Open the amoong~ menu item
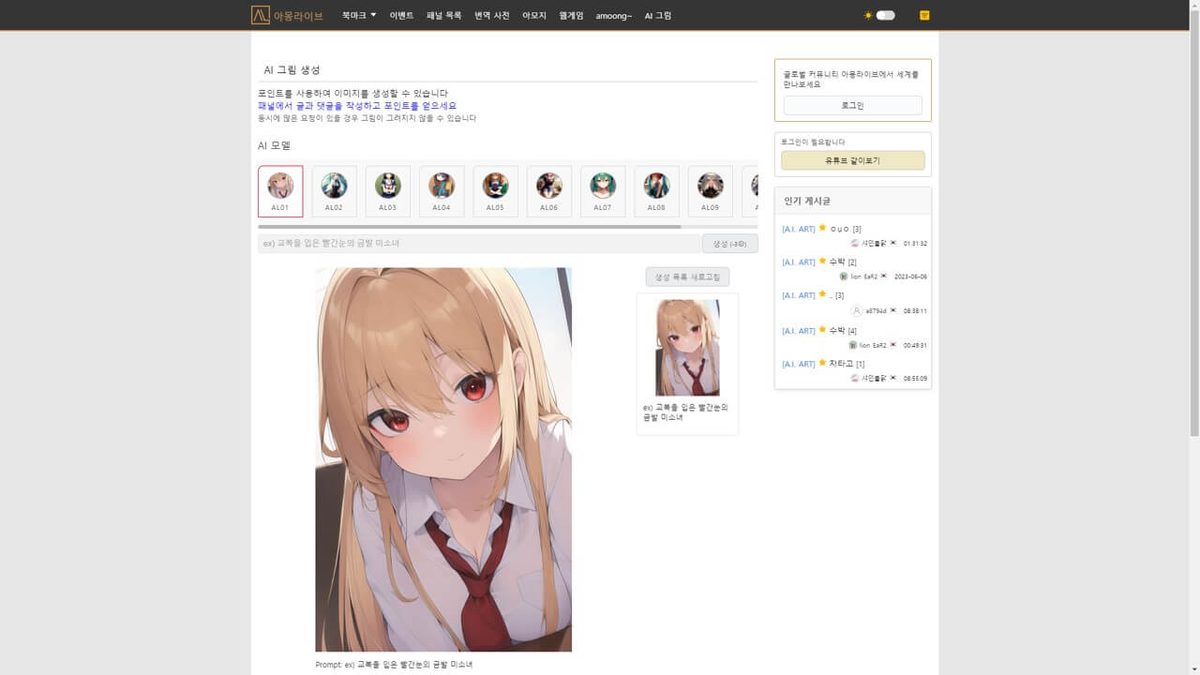The width and height of the screenshot is (1200, 675). 614,16
